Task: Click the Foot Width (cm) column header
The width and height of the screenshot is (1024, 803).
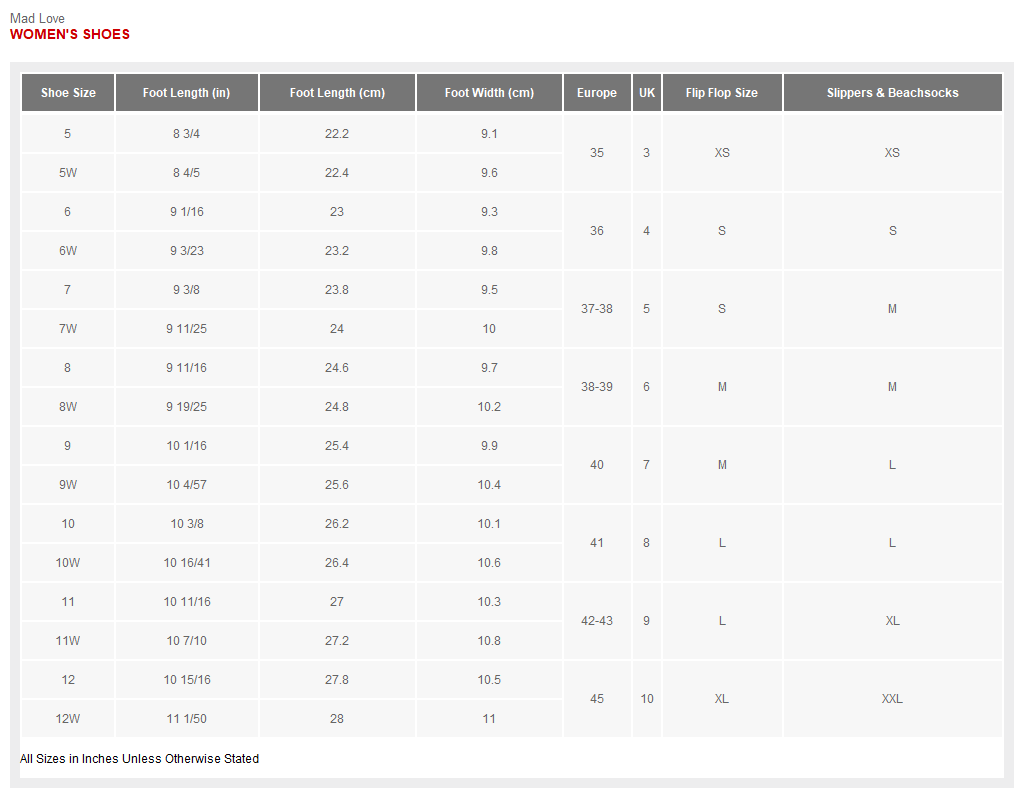Action: click(x=489, y=93)
